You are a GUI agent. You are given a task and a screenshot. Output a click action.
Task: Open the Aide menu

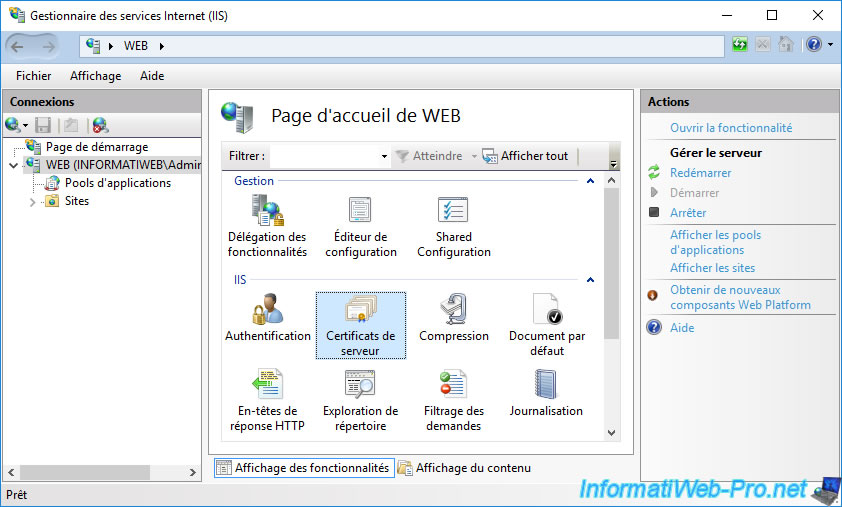click(x=152, y=76)
